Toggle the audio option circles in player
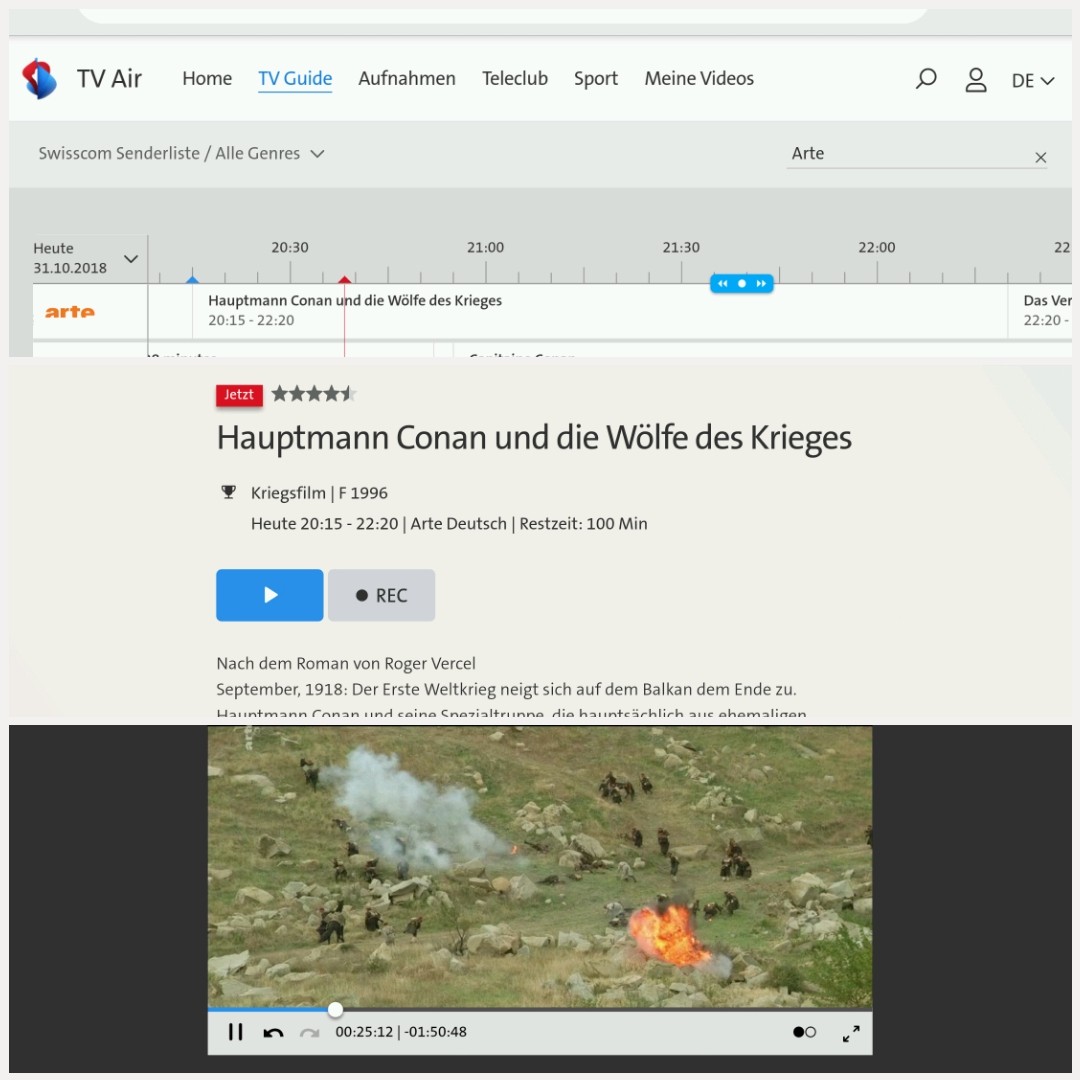 coord(804,1032)
